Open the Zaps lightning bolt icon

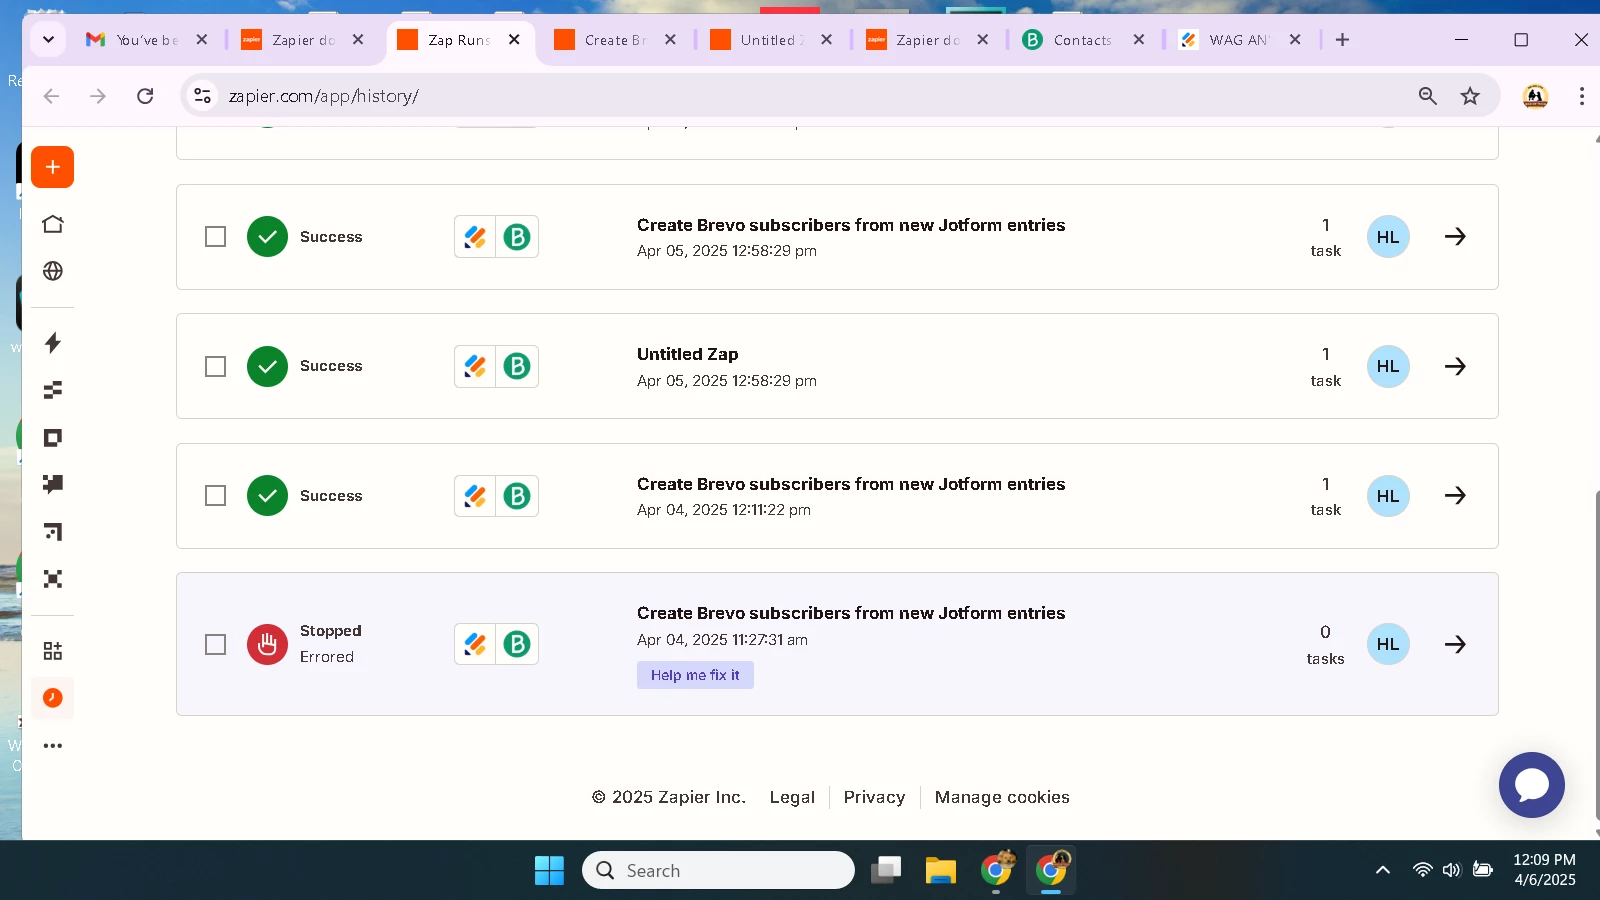[53, 343]
